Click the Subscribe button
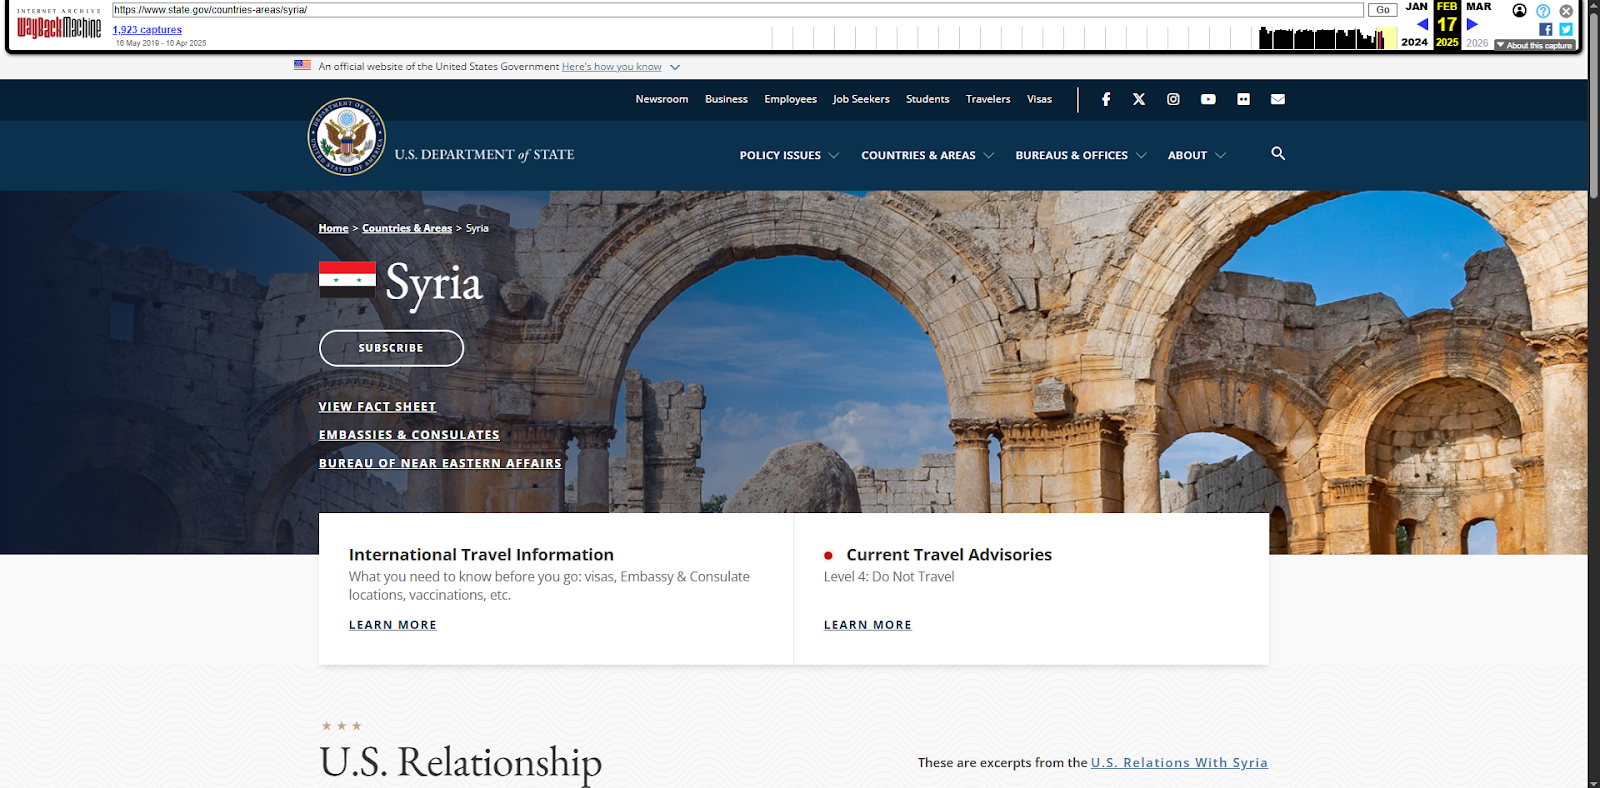Viewport: 1600px width, 788px height. 391,348
